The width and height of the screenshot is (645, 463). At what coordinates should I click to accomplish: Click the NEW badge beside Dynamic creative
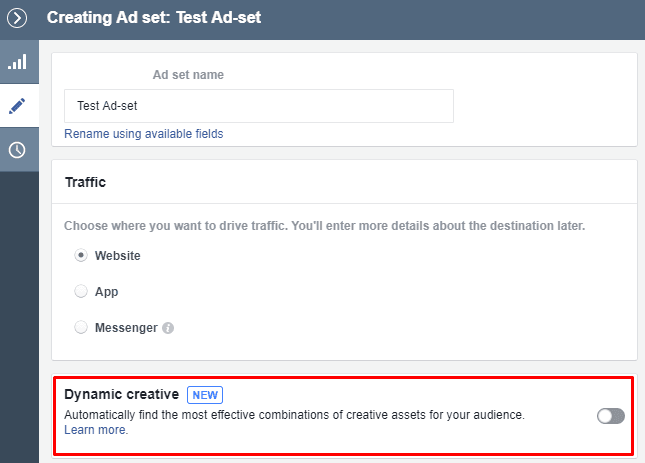click(205, 395)
